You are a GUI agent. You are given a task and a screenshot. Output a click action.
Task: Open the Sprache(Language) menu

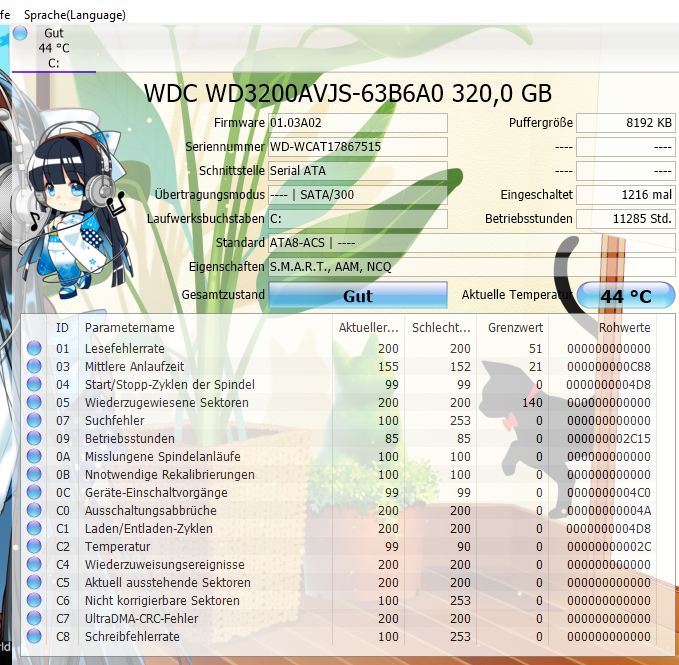74,15
